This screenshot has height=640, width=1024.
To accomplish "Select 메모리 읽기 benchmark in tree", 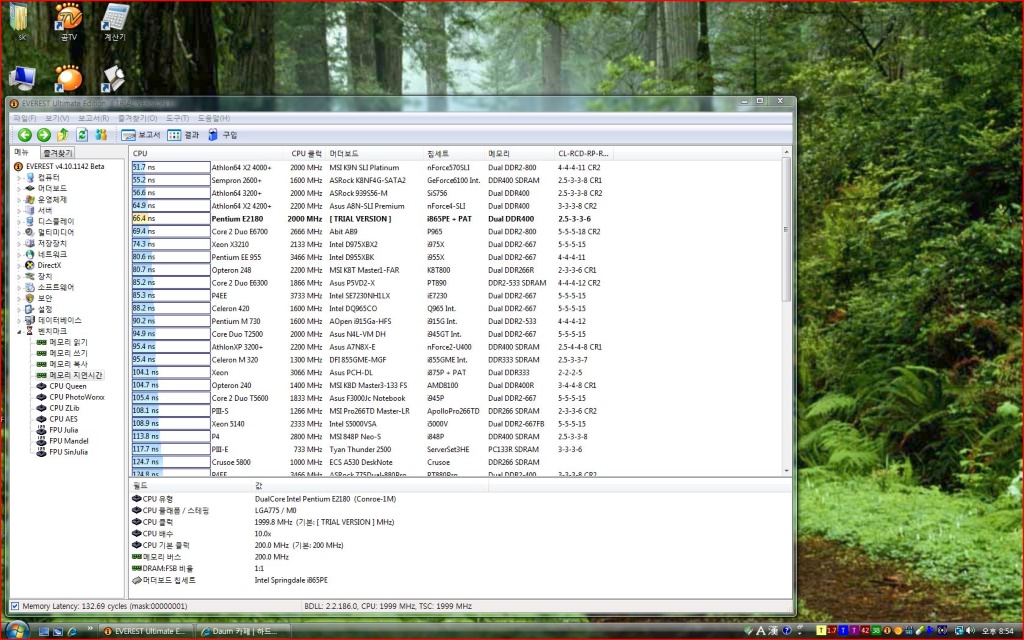I will point(63,342).
